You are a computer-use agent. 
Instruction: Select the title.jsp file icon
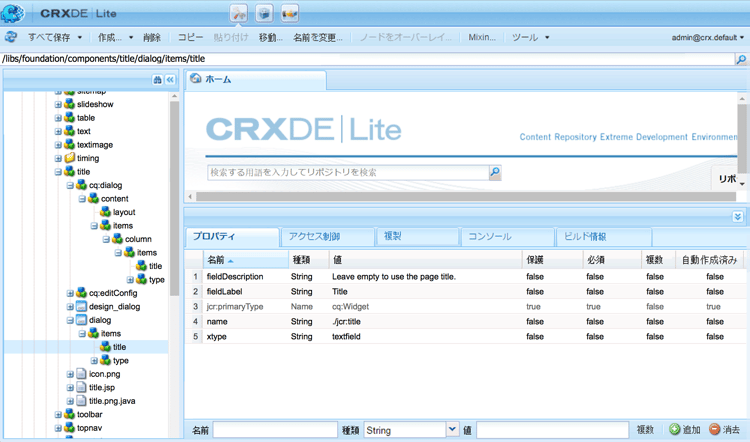click(x=82, y=387)
